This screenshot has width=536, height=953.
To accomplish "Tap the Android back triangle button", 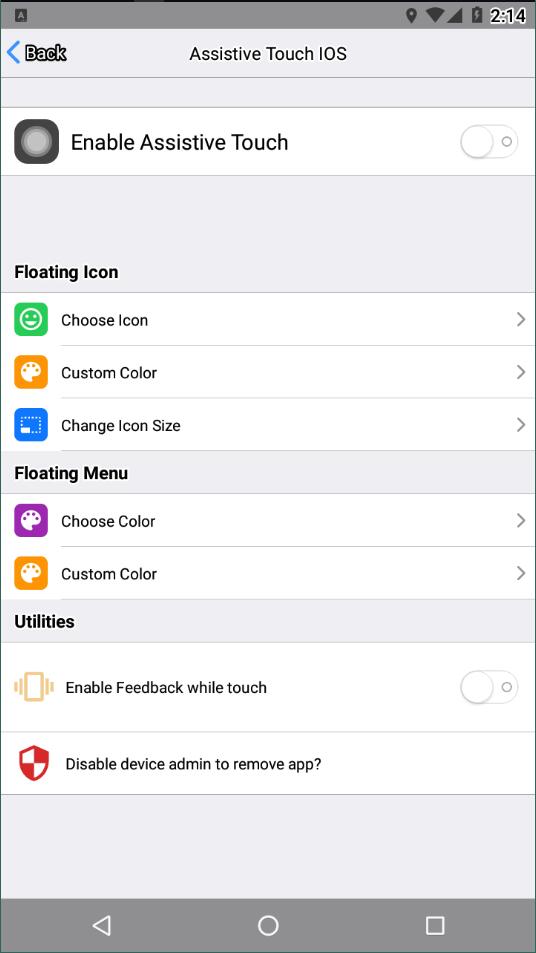I will 101,925.
